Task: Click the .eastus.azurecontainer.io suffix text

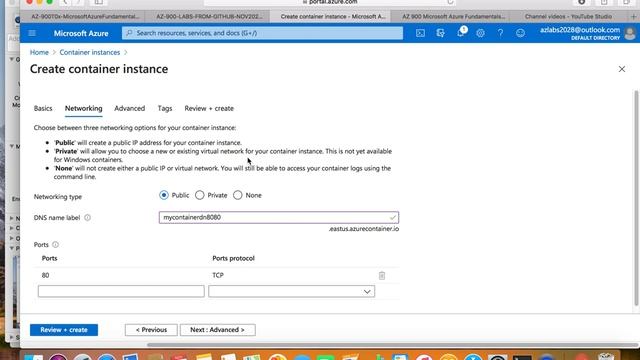Action: point(364,229)
